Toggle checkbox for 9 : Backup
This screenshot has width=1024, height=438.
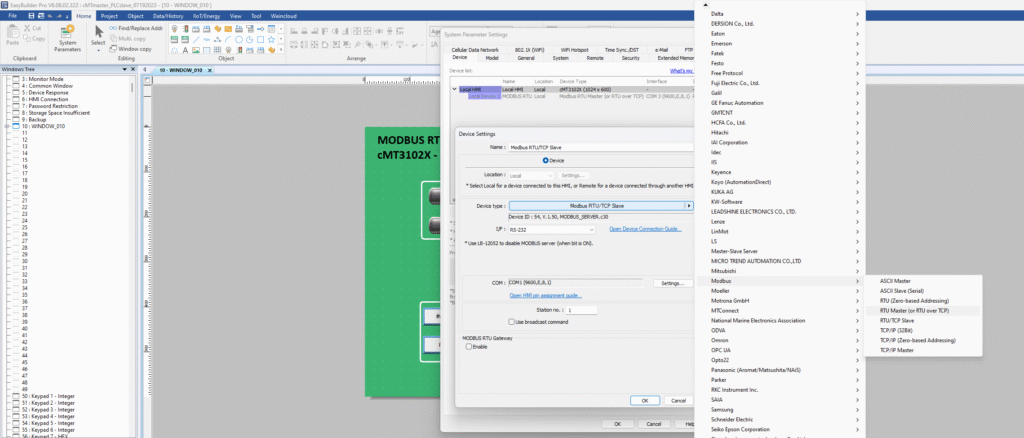[x=16, y=119]
